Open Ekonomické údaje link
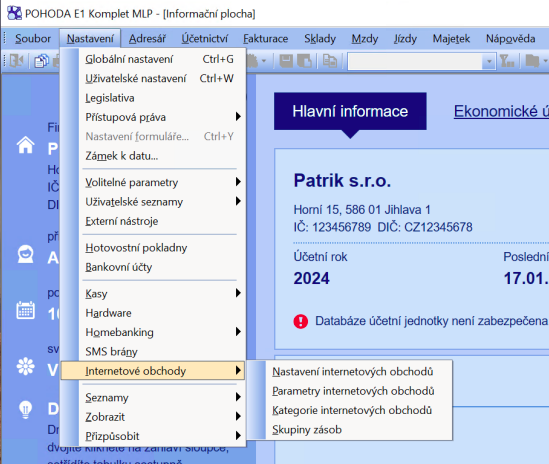The height and width of the screenshot is (464, 549). click(501, 111)
